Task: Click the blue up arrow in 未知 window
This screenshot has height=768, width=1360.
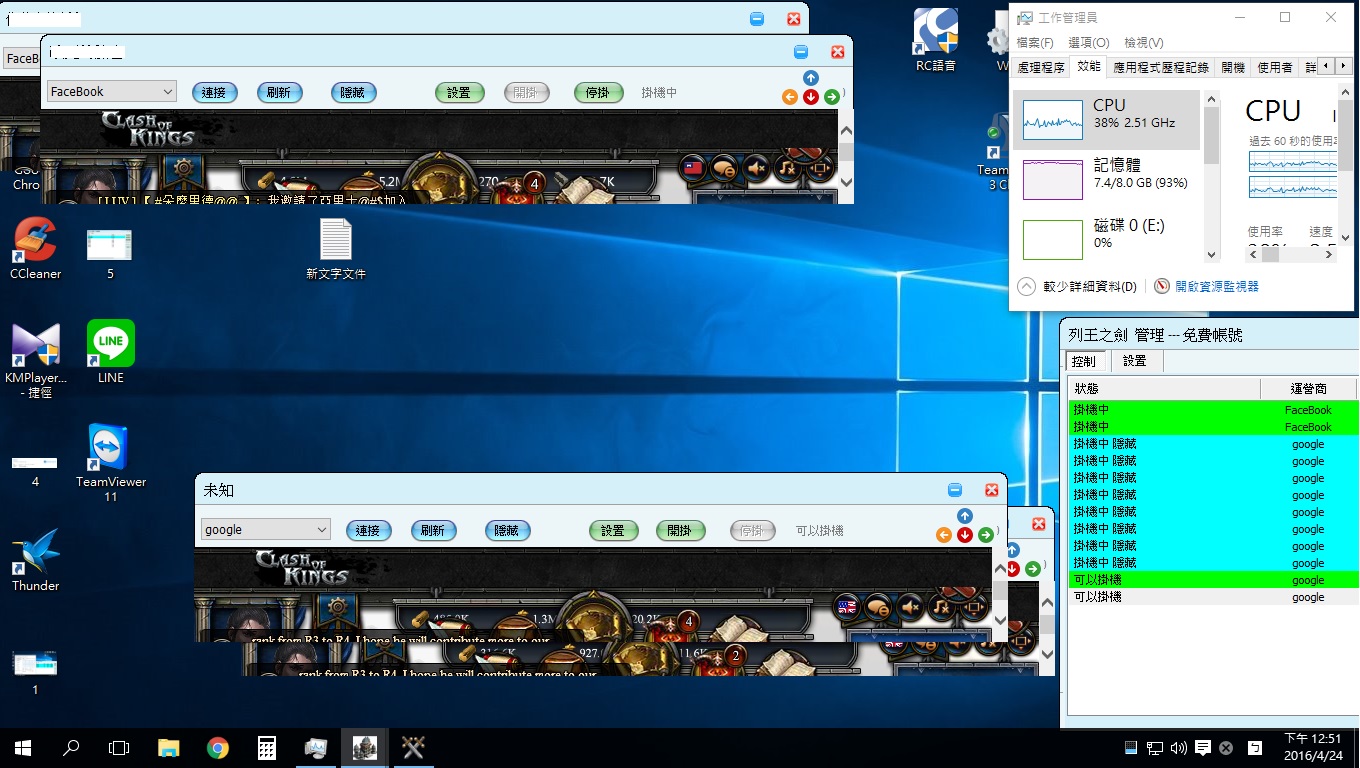Action: click(x=965, y=516)
